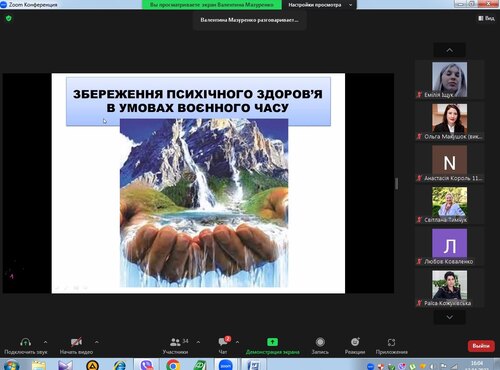500x370 pixels.
Task: Expand video options arrow beside Start video
Action: (97, 342)
